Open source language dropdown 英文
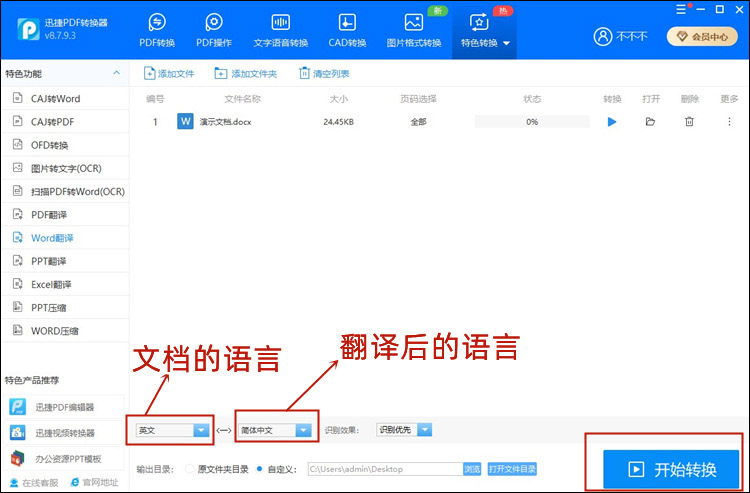Screen dimensions: 750x493 point(173,430)
